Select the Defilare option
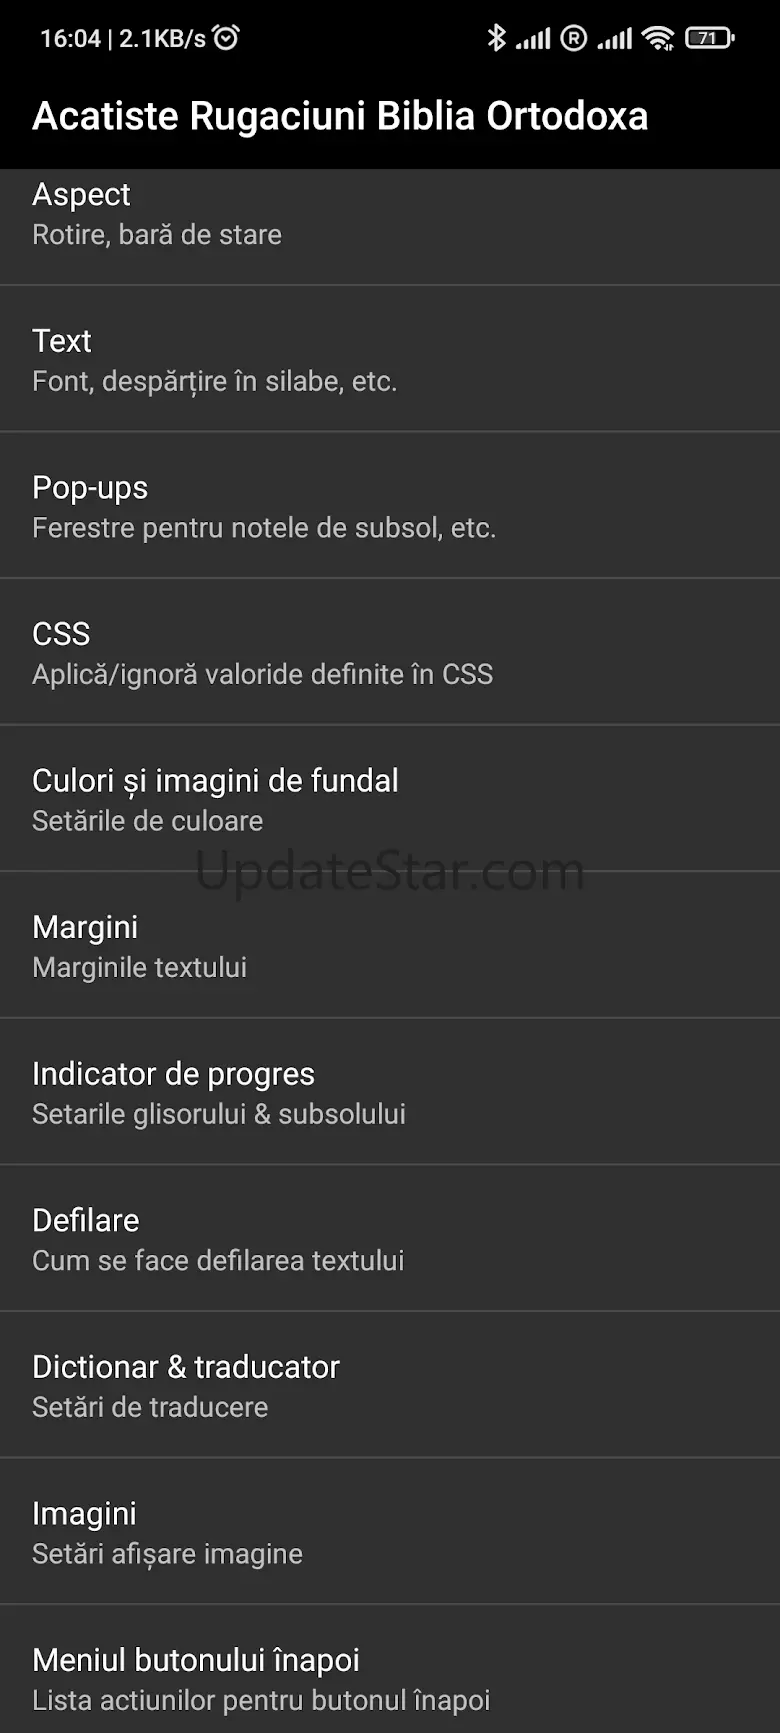The height and width of the screenshot is (1733, 780). coord(390,1238)
